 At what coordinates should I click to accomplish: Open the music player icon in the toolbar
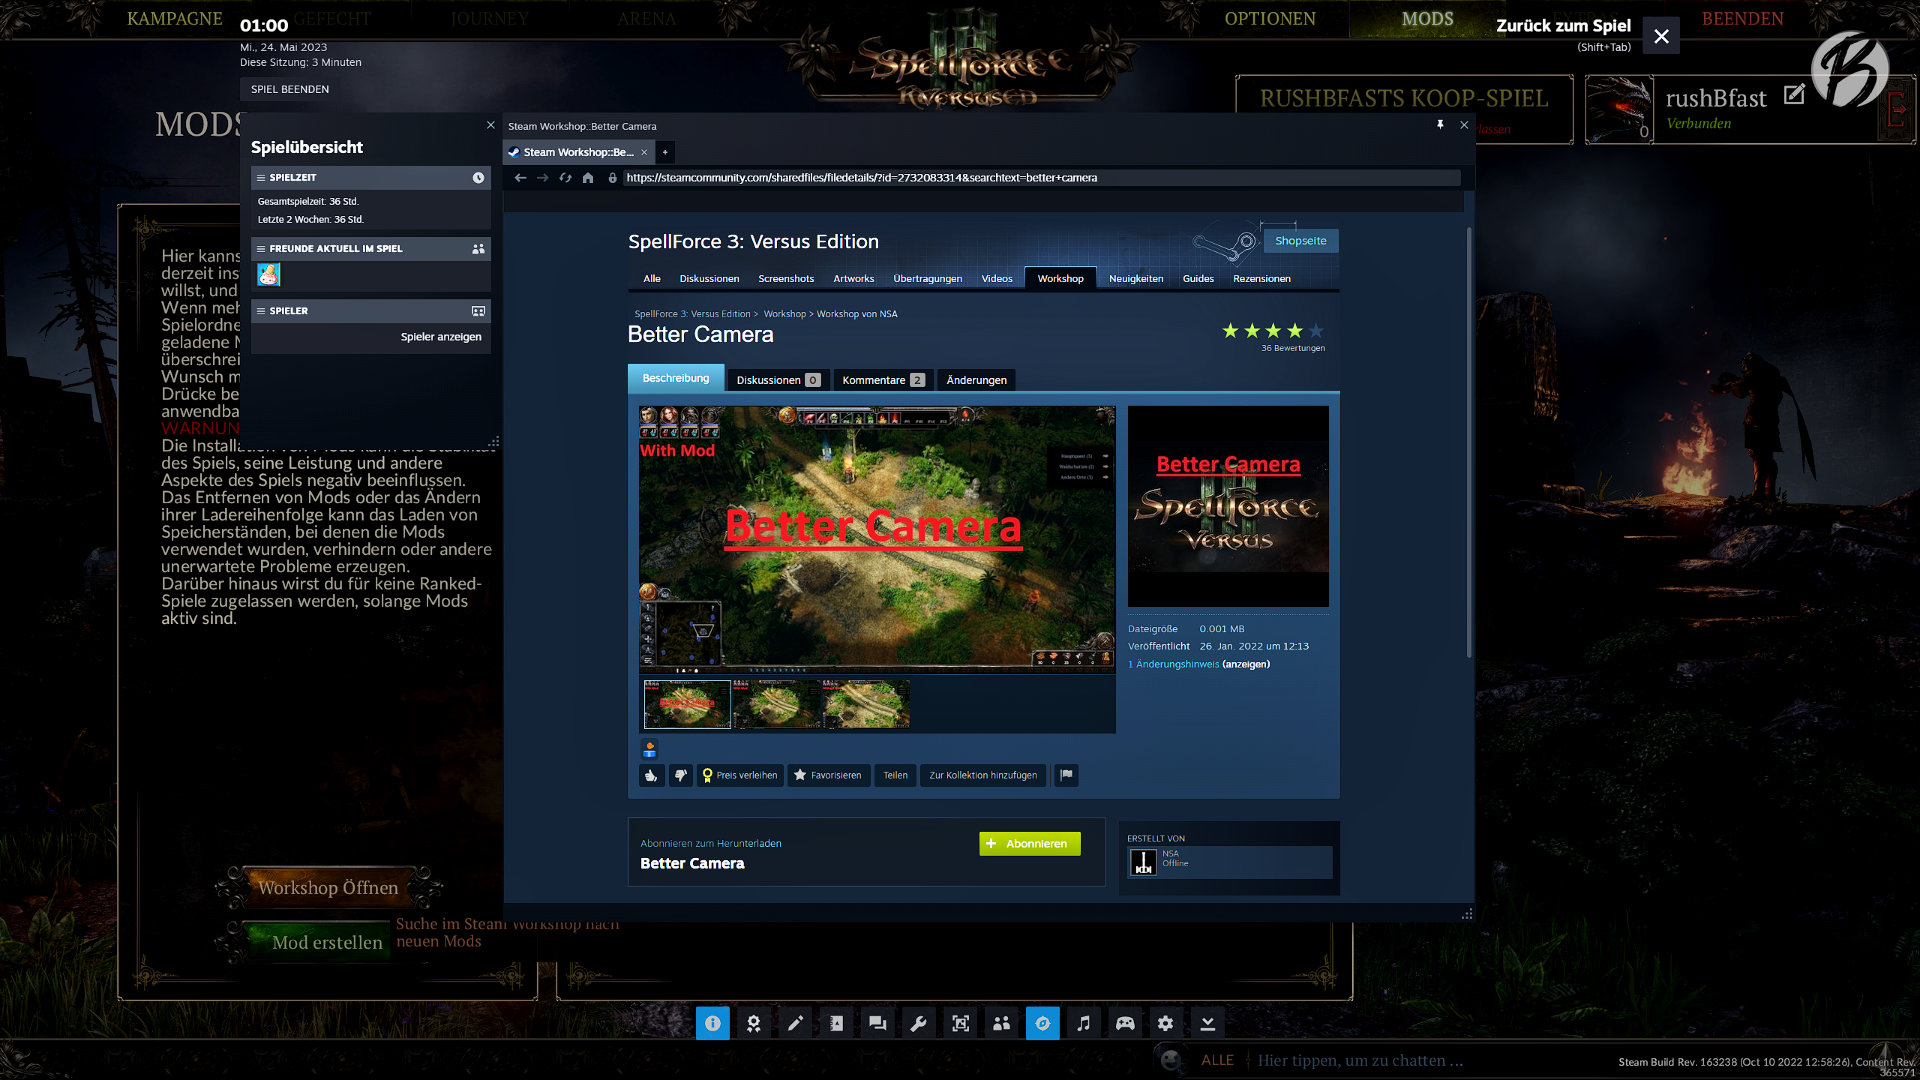coord(1083,1023)
